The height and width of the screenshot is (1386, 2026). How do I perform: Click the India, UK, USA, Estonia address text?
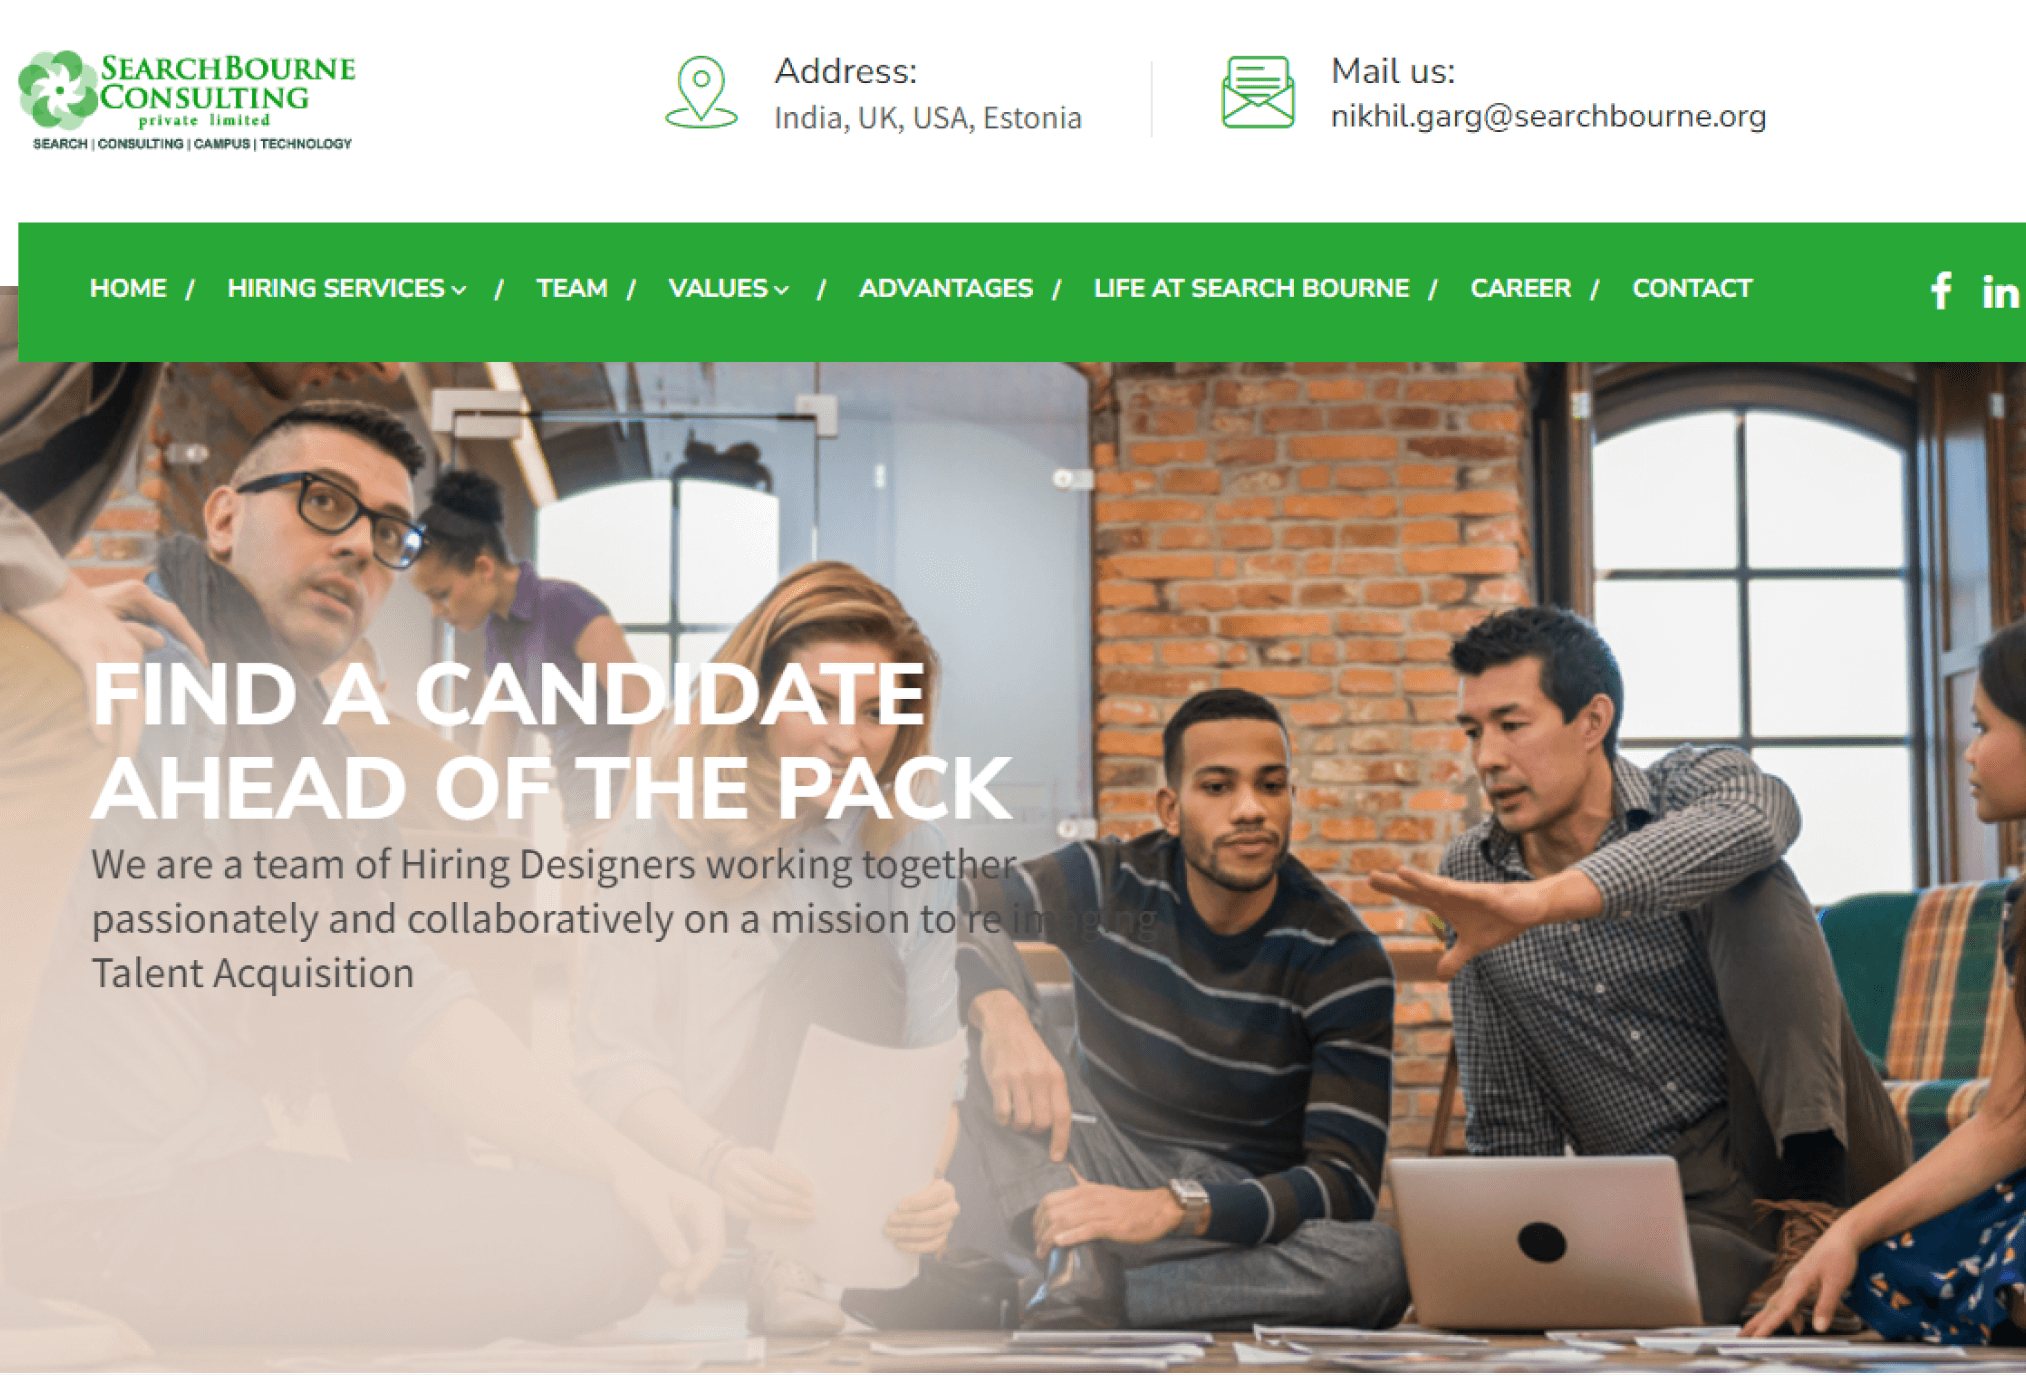coord(928,118)
